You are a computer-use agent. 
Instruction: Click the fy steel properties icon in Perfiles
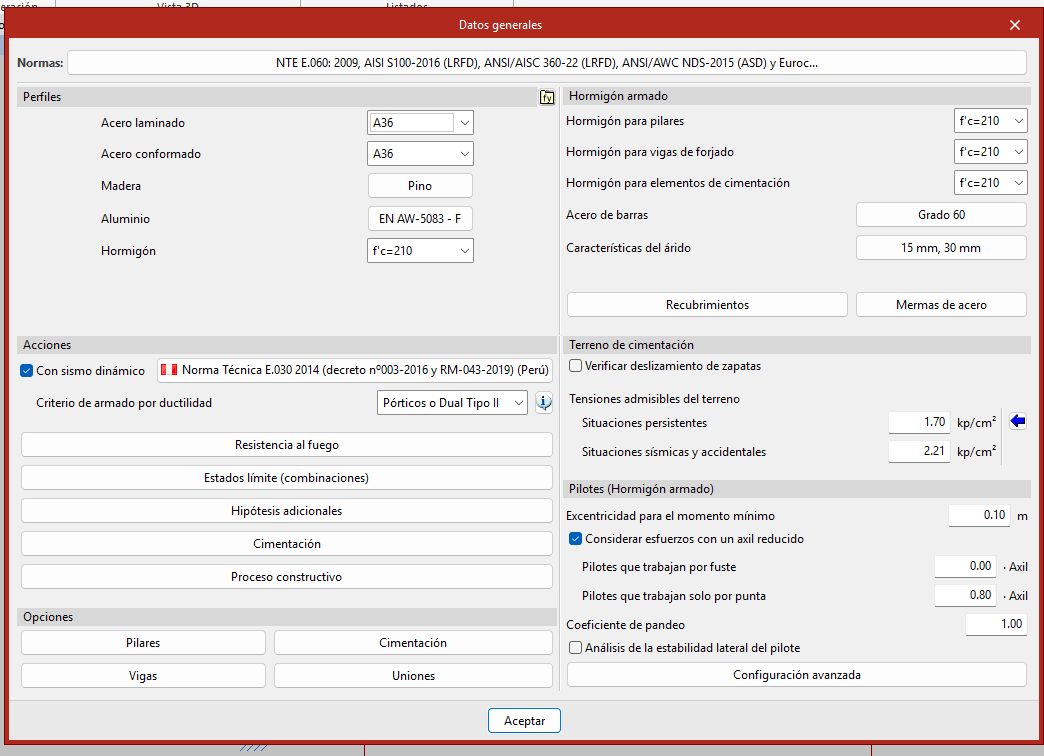click(x=547, y=97)
